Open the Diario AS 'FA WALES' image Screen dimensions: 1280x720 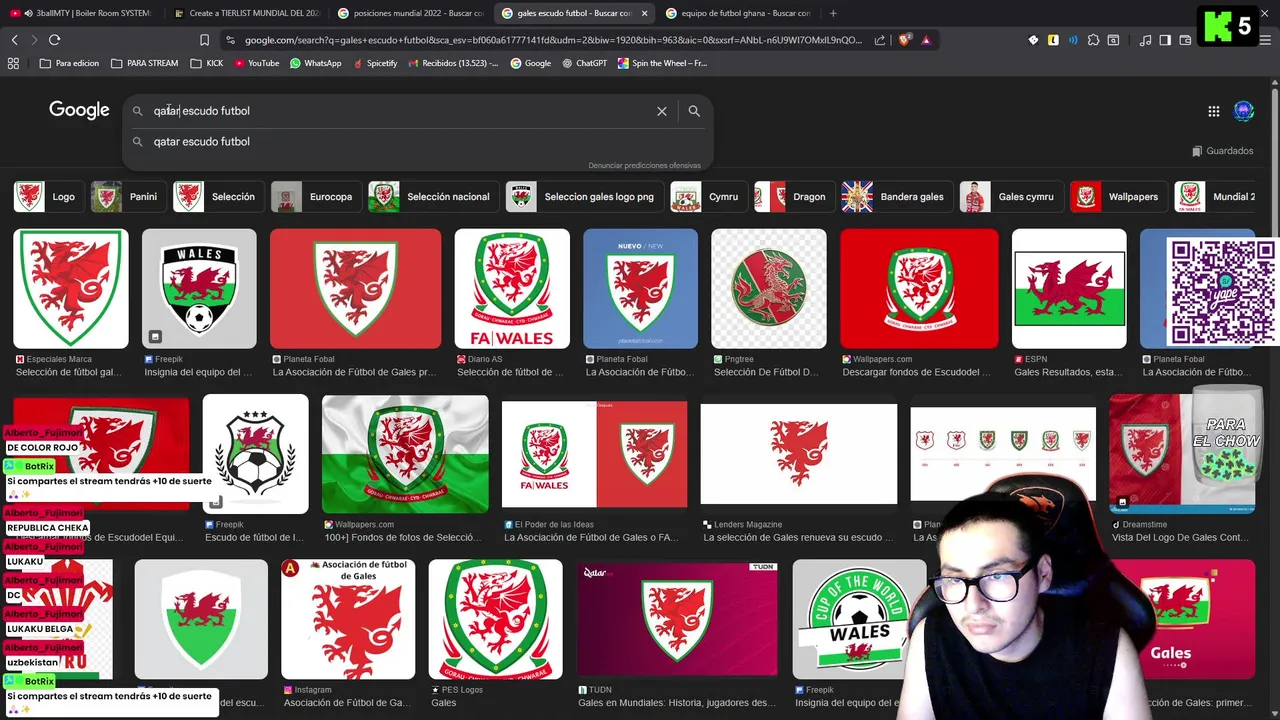click(512, 288)
